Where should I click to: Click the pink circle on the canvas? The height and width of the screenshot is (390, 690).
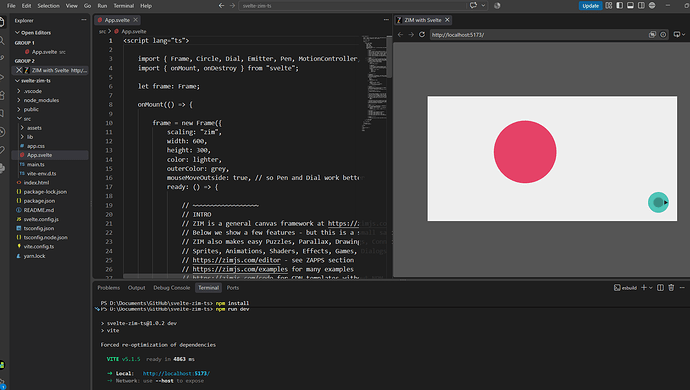coord(525,152)
